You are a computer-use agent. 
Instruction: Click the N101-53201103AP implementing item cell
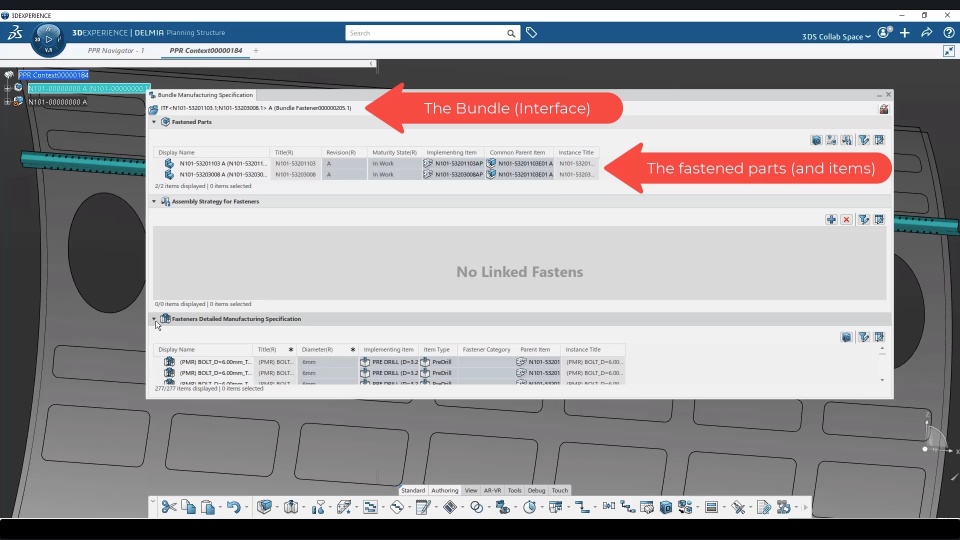point(453,163)
